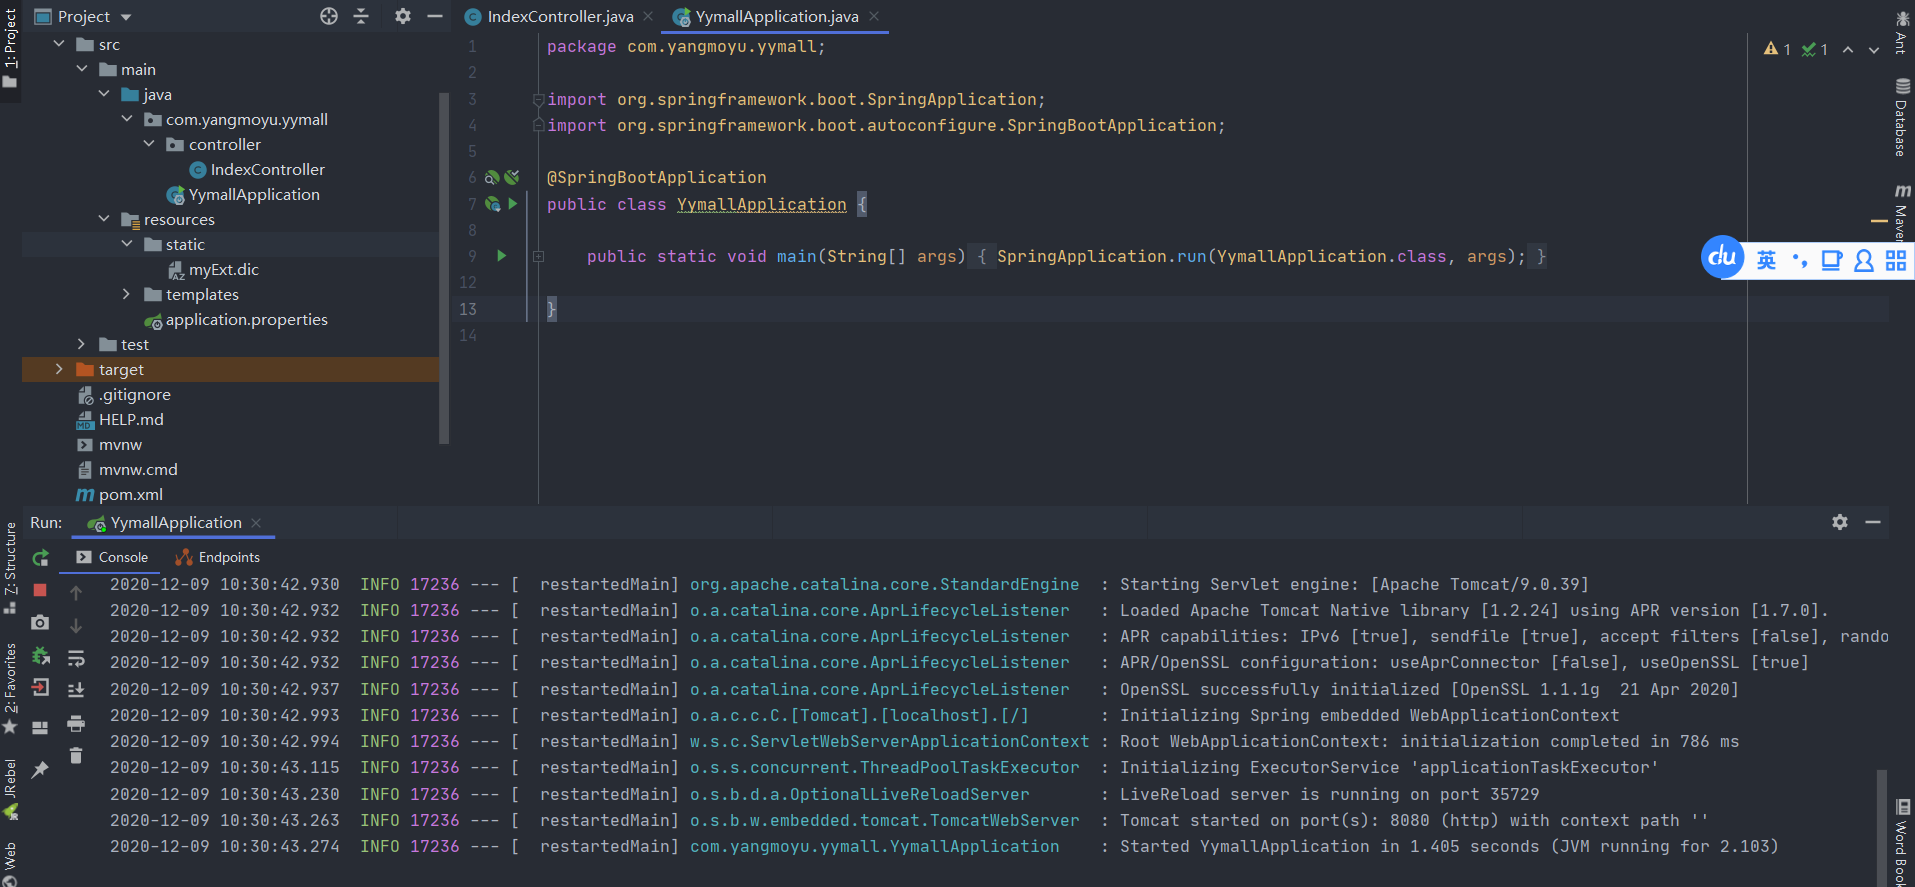Print console output using printer icon
This screenshot has height=887, width=1915.
pyautogui.click(x=76, y=723)
